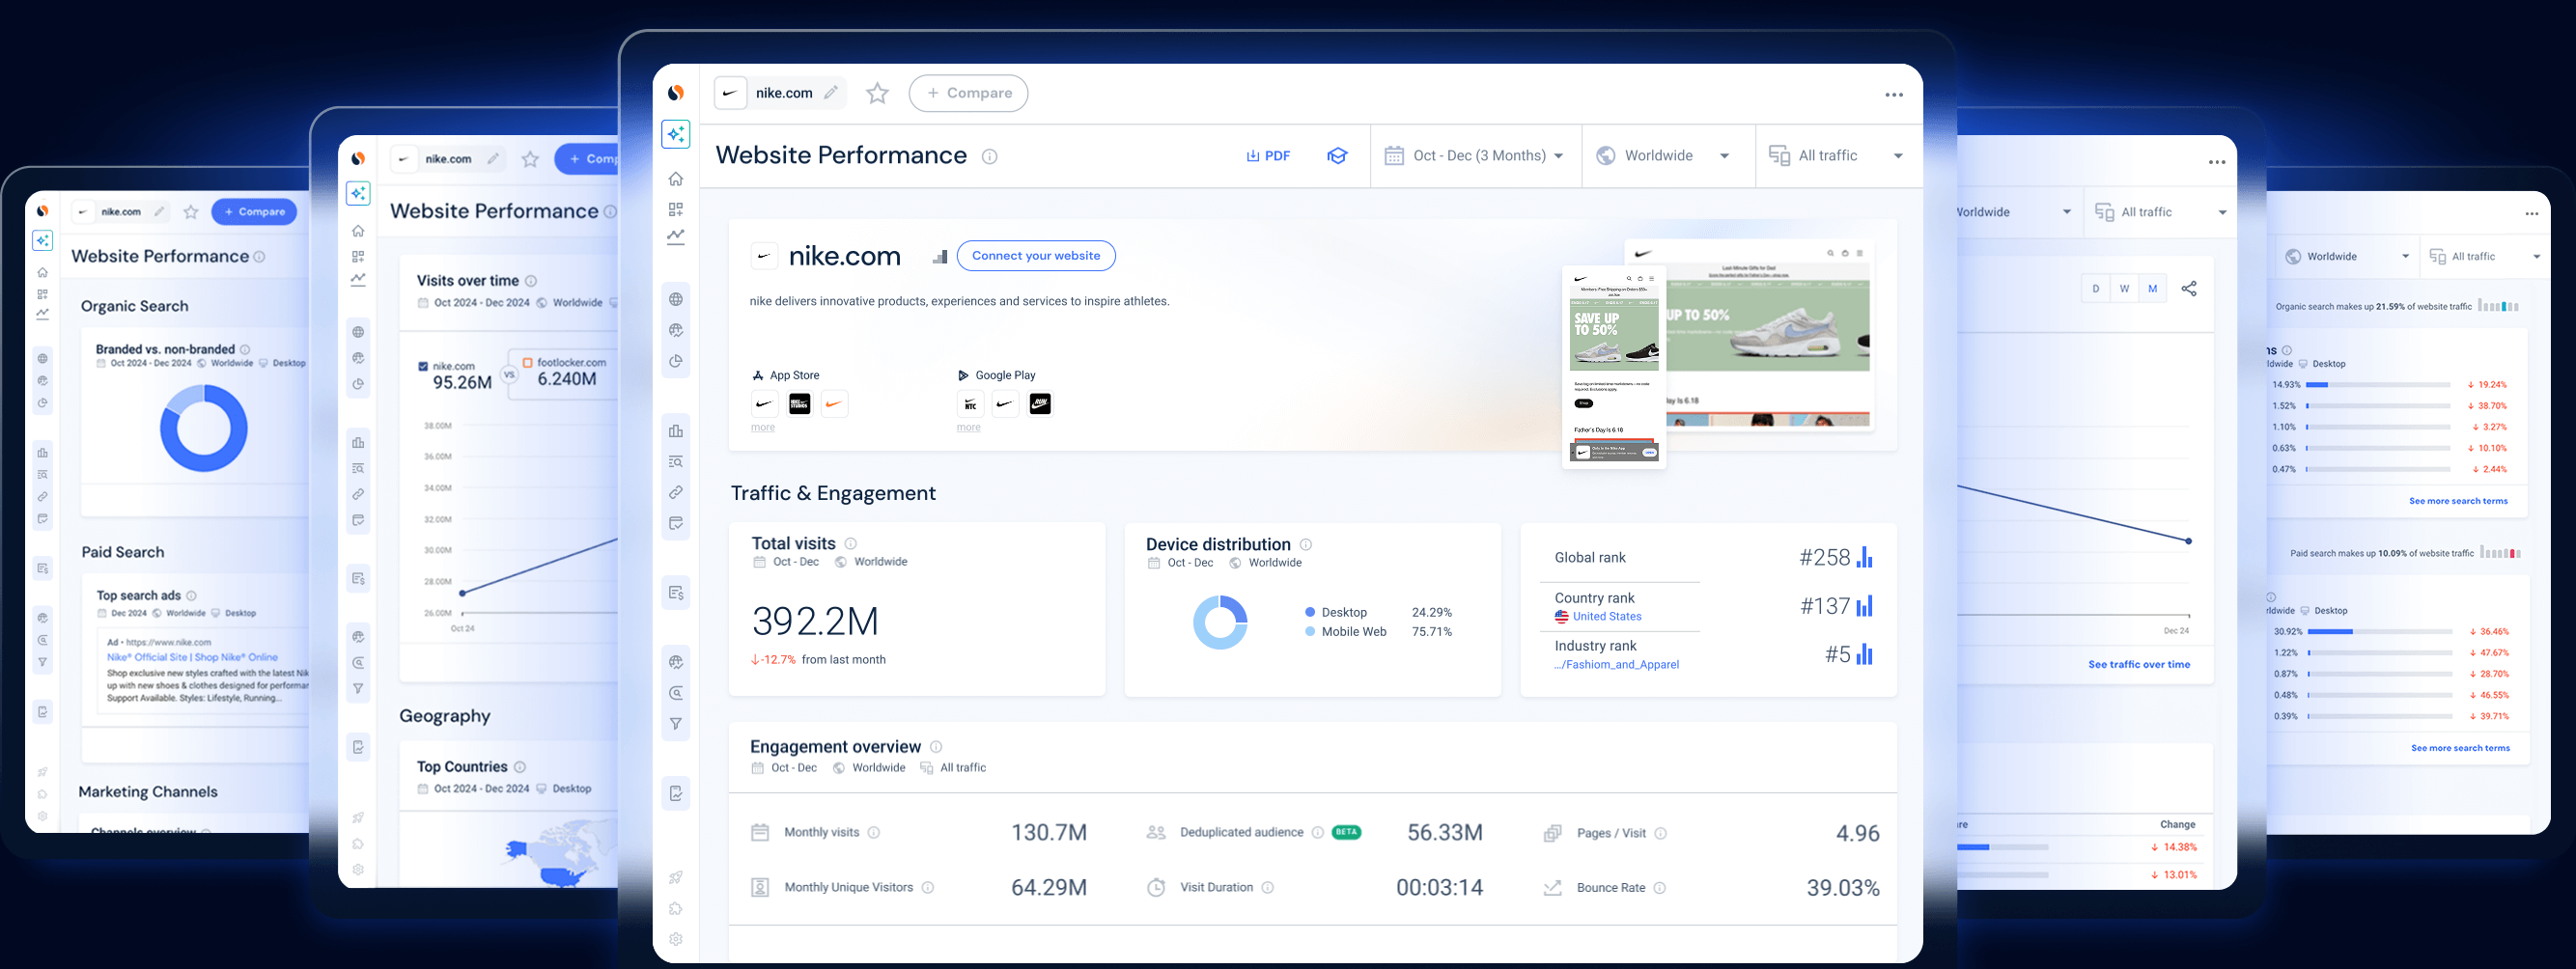The width and height of the screenshot is (2576, 969).
Task: Uncheck the nike.com checkbox in Visits over time
Action: (x=423, y=366)
